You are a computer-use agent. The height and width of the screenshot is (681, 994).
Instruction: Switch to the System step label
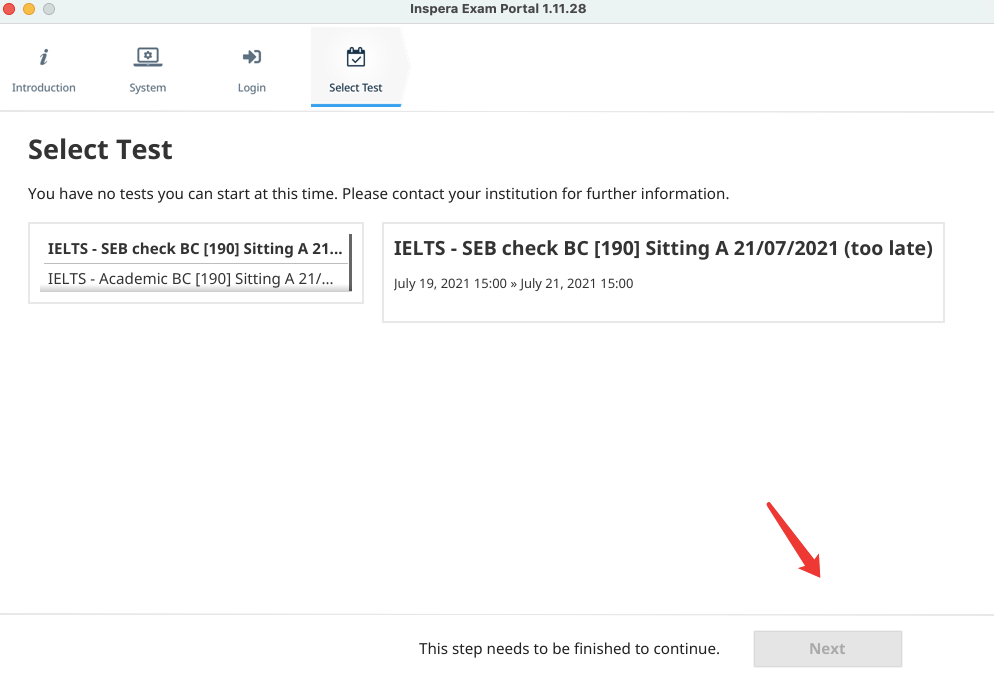pos(147,88)
